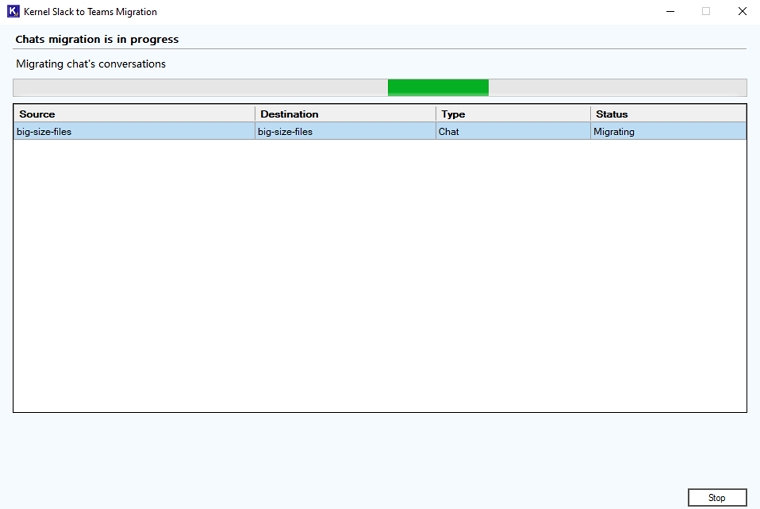Click the Kernel app logo icon
Screen dimensions: 760x509
click(13, 11)
